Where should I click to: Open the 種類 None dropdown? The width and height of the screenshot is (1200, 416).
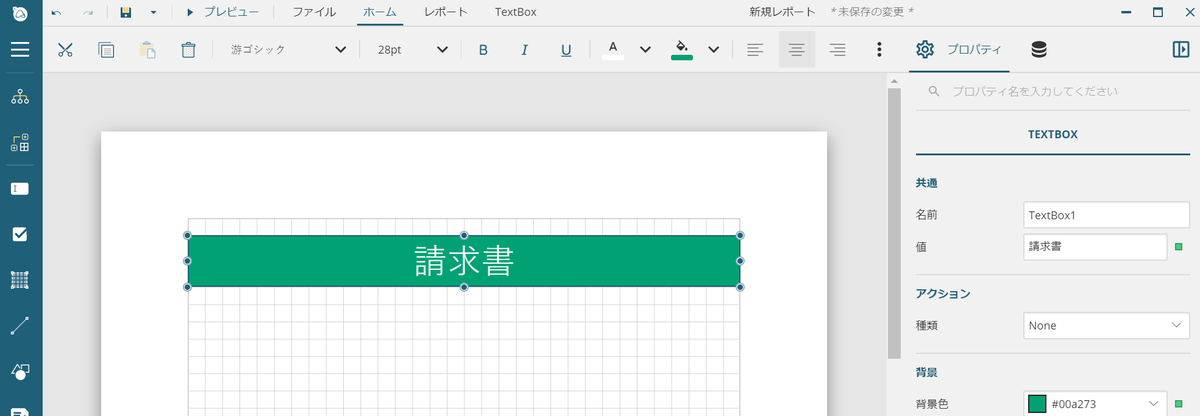pos(1106,325)
